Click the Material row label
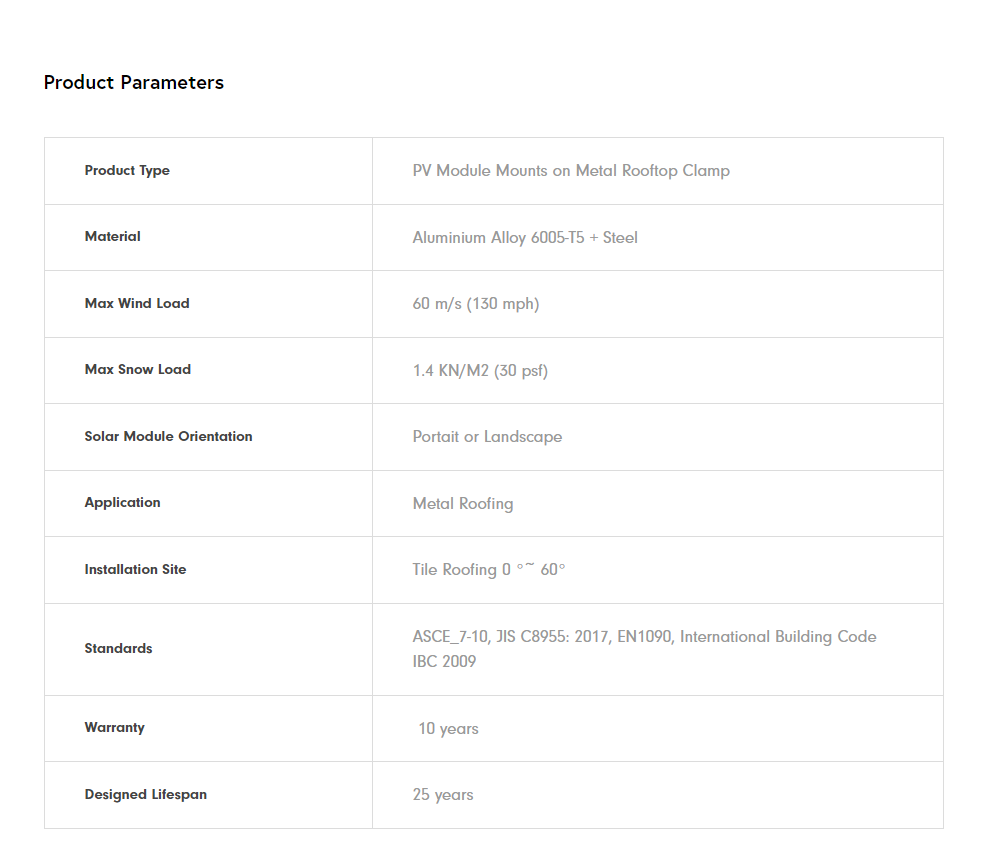 (113, 237)
